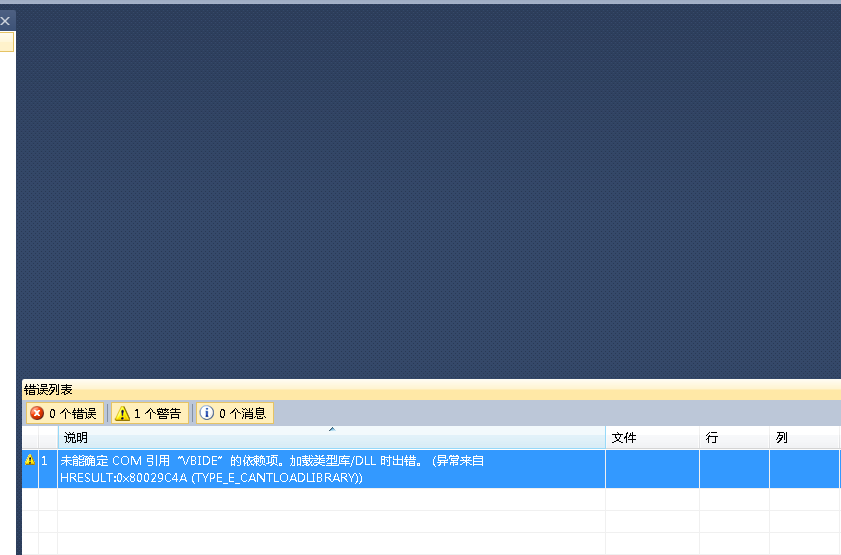841x555 pixels.
Task: Click the row number 1 cell
Action: (48, 469)
